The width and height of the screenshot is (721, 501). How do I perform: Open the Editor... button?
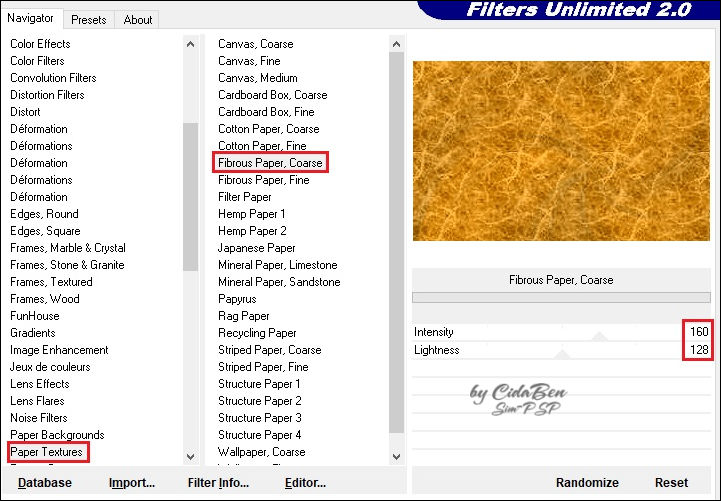[x=305, y=483]
